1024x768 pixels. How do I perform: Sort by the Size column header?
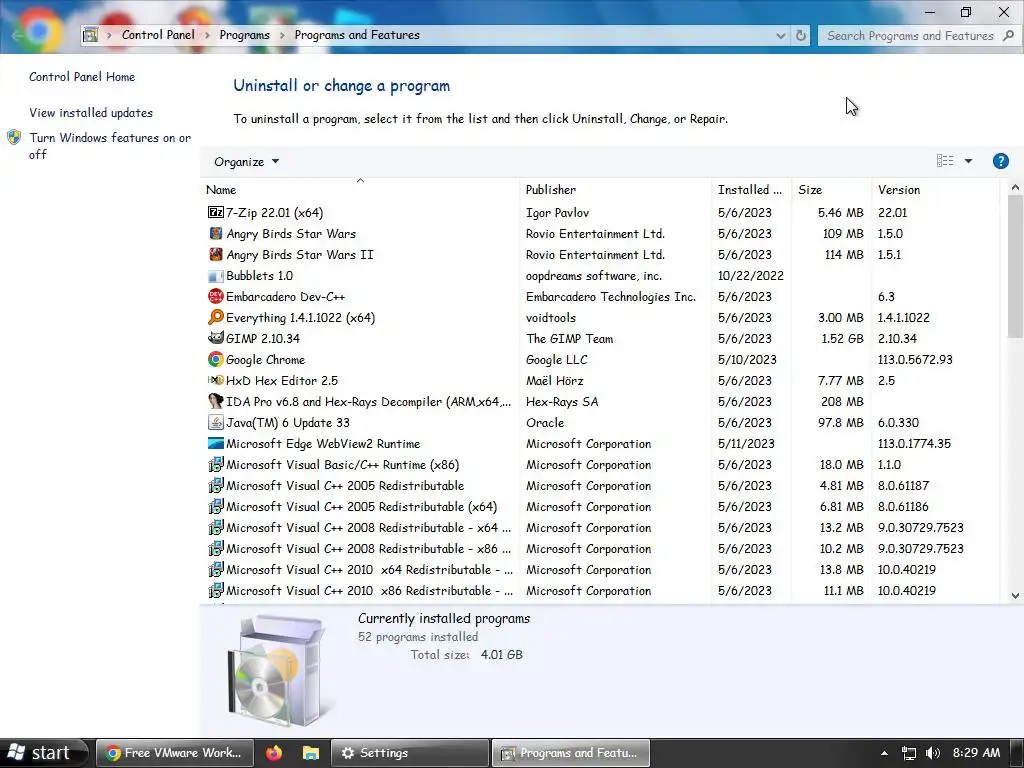pos(831,189)
